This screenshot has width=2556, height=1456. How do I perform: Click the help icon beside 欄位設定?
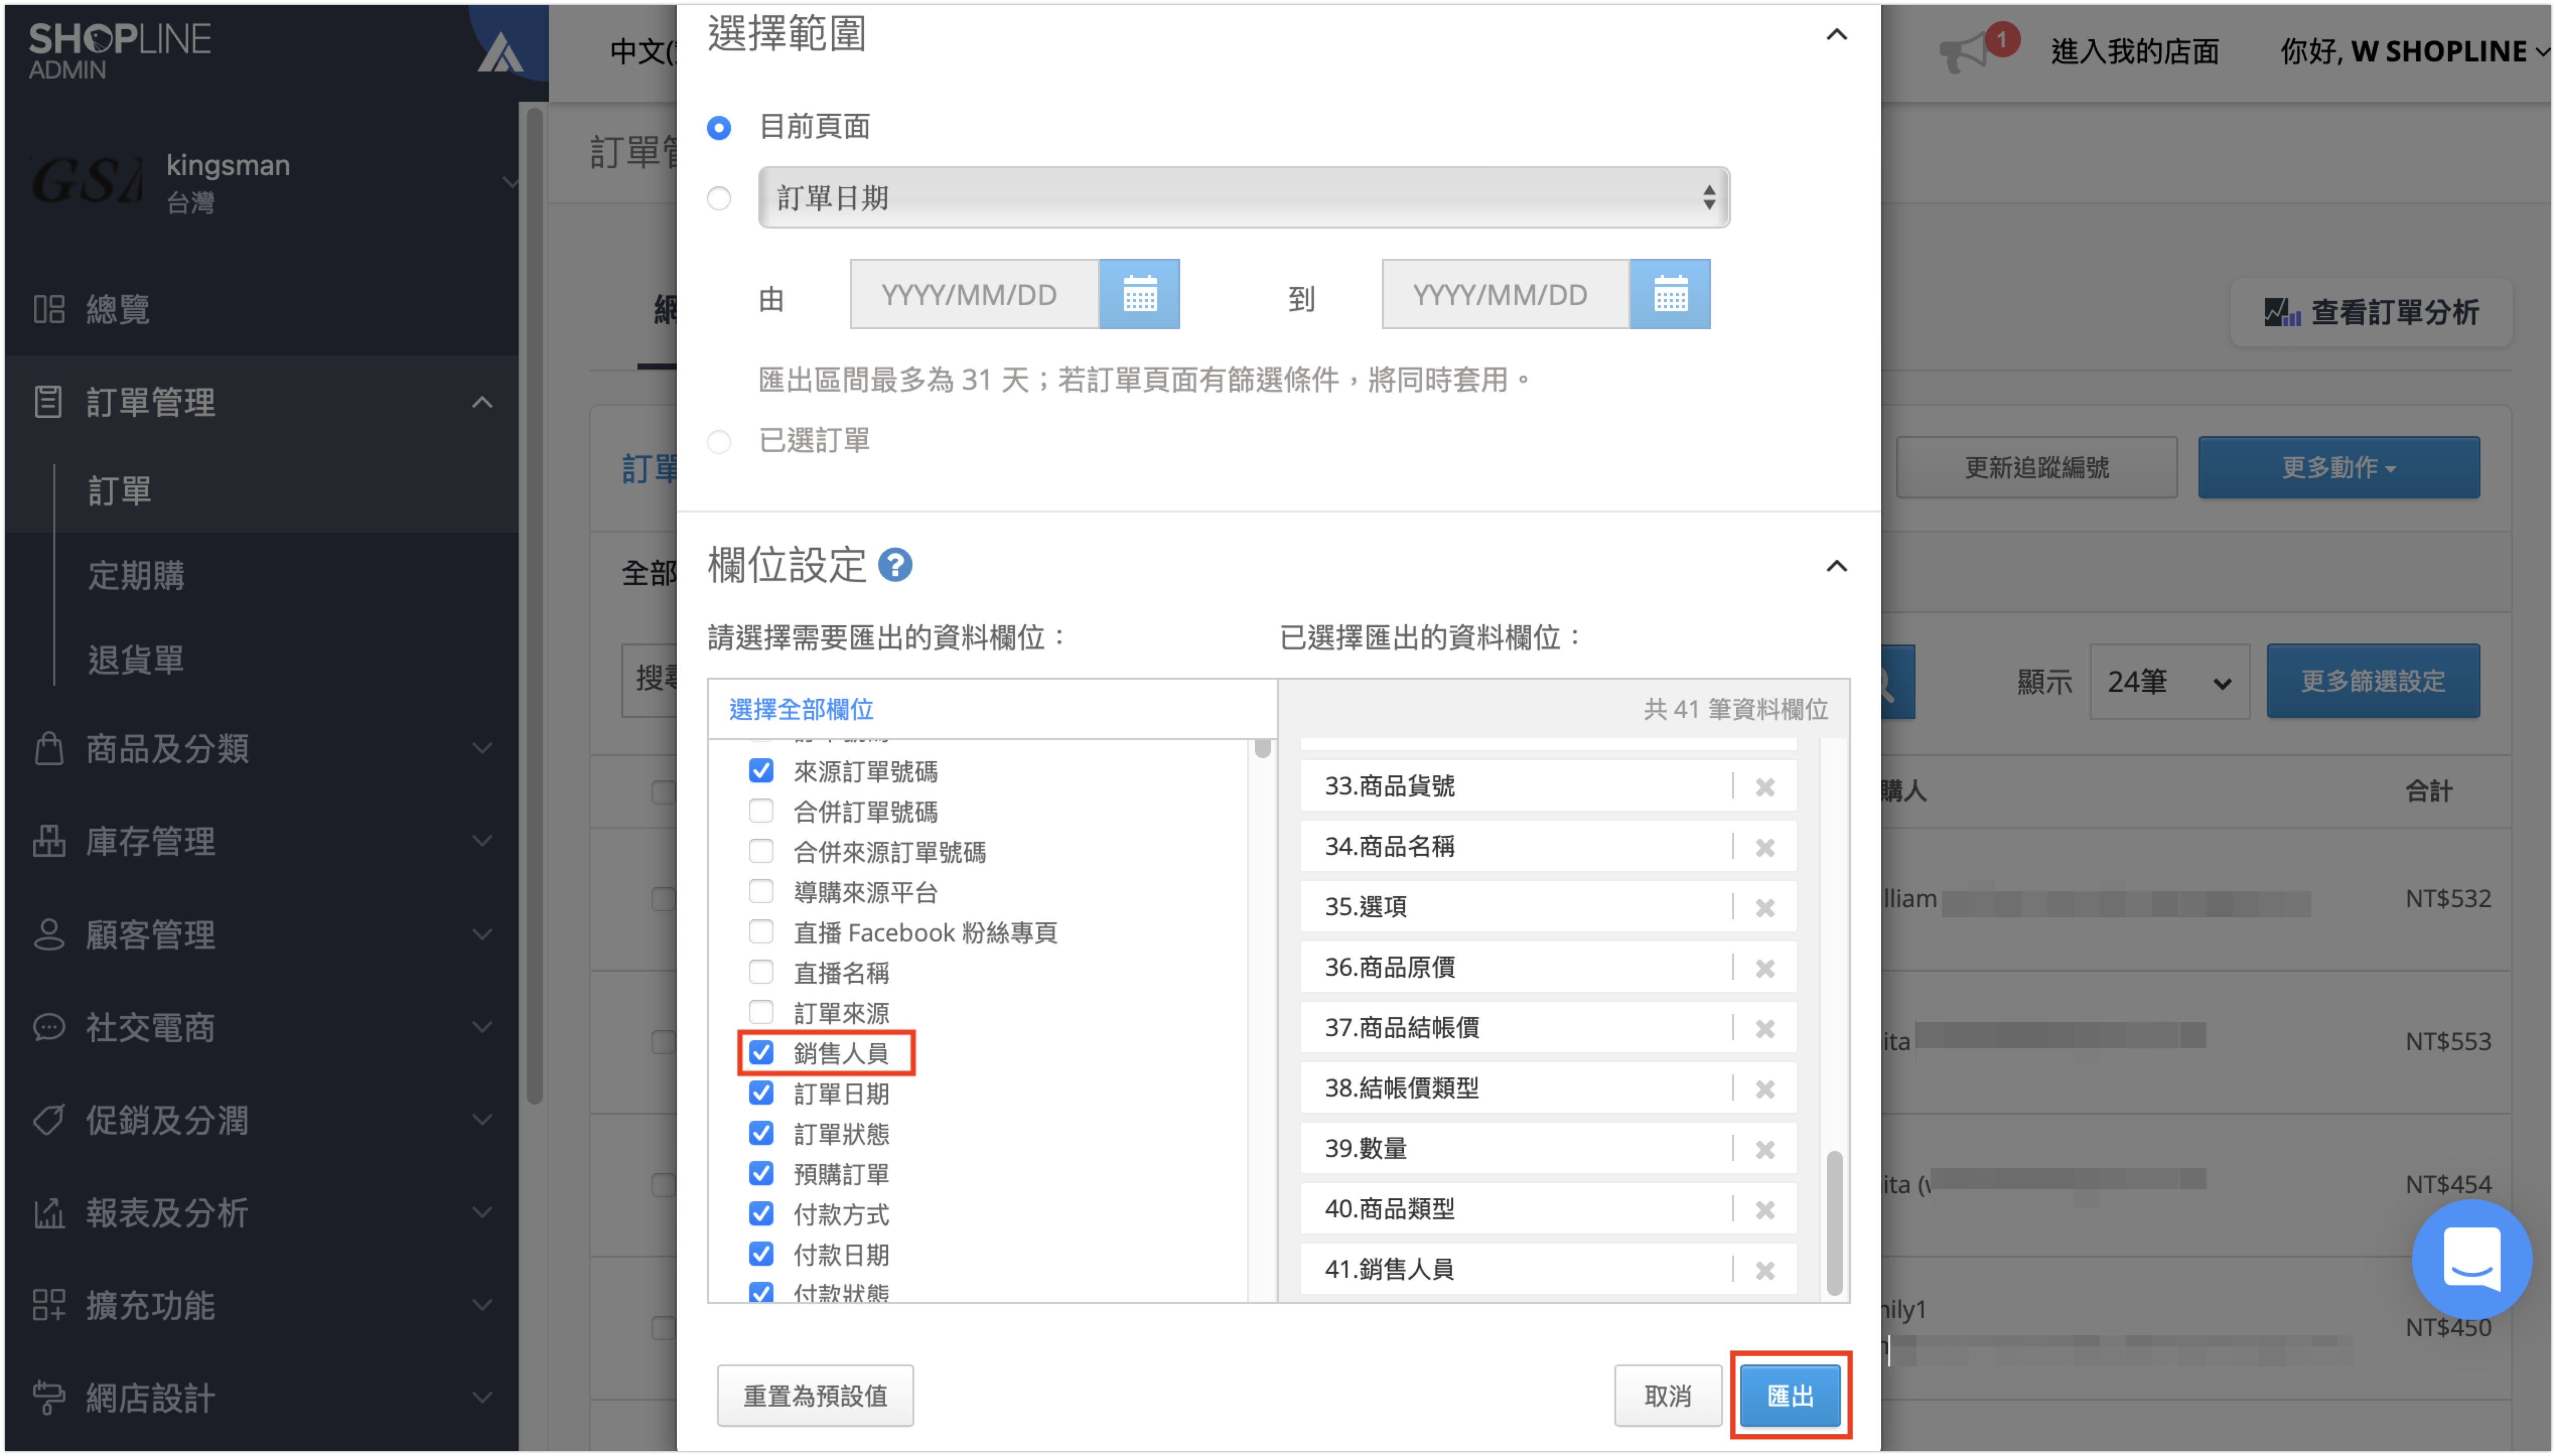coord(895,565)
